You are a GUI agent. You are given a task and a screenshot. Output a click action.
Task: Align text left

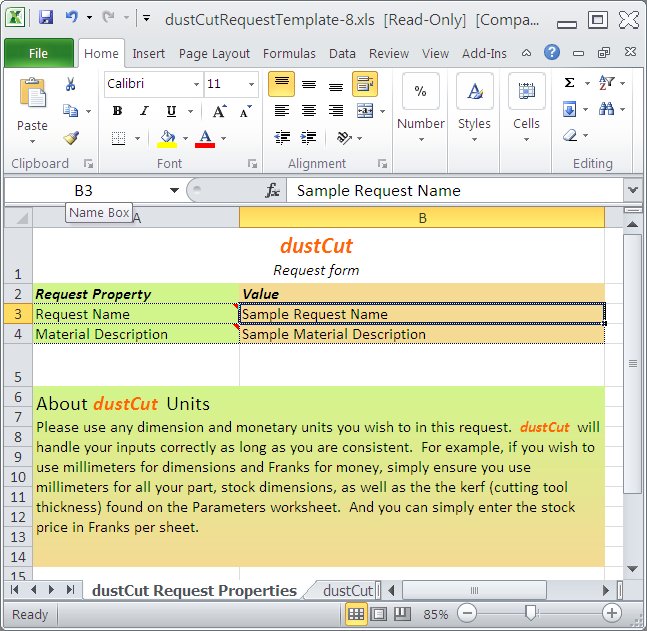(x=282, y=111)
